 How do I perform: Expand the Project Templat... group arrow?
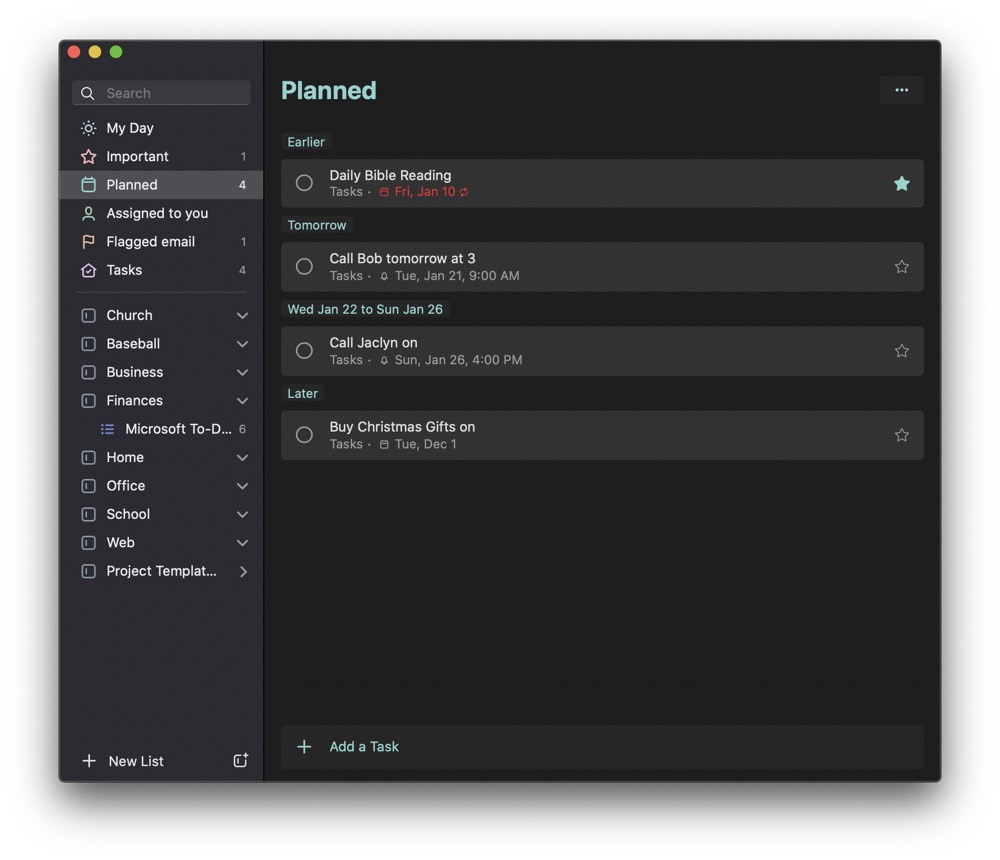coord(243,572)
